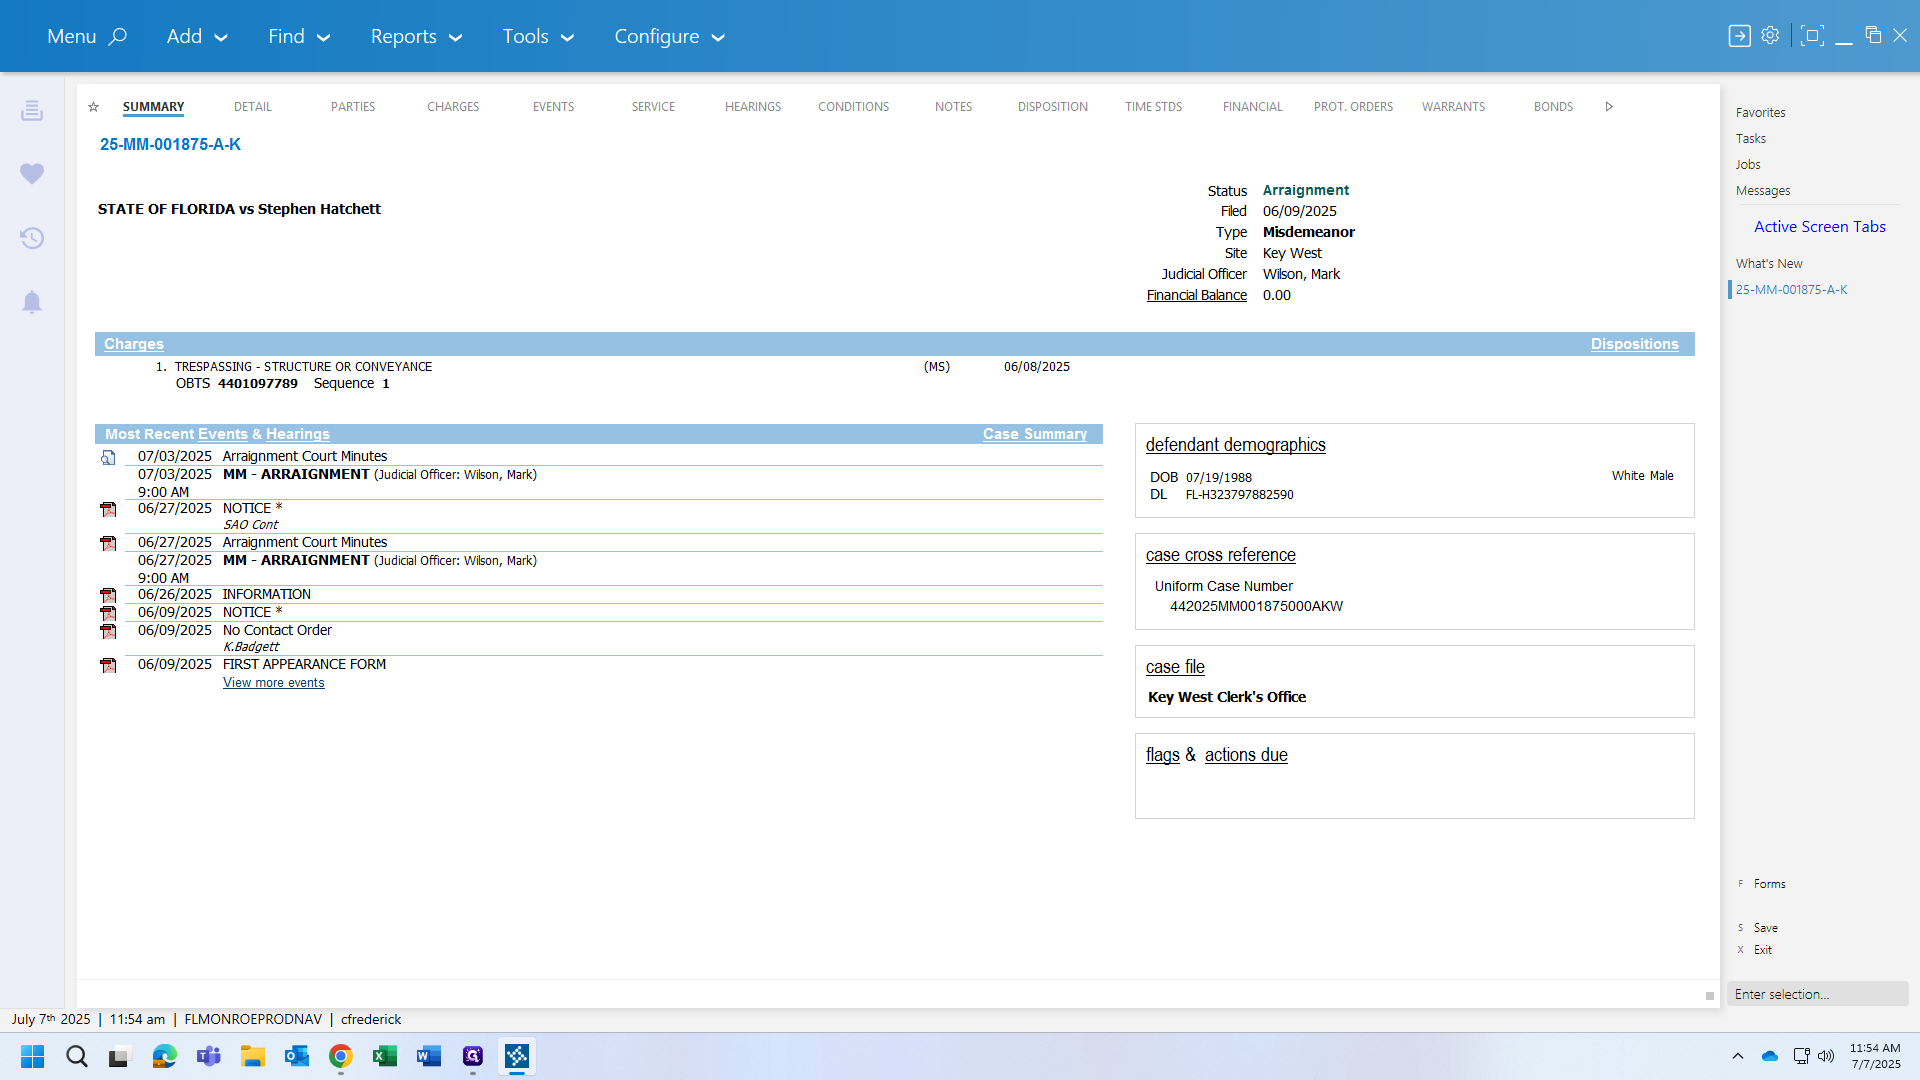The width and height of the screenshot is (1920, 1080).
Task: Click Forms in the right panel
Action: [x=1769, y=884]
